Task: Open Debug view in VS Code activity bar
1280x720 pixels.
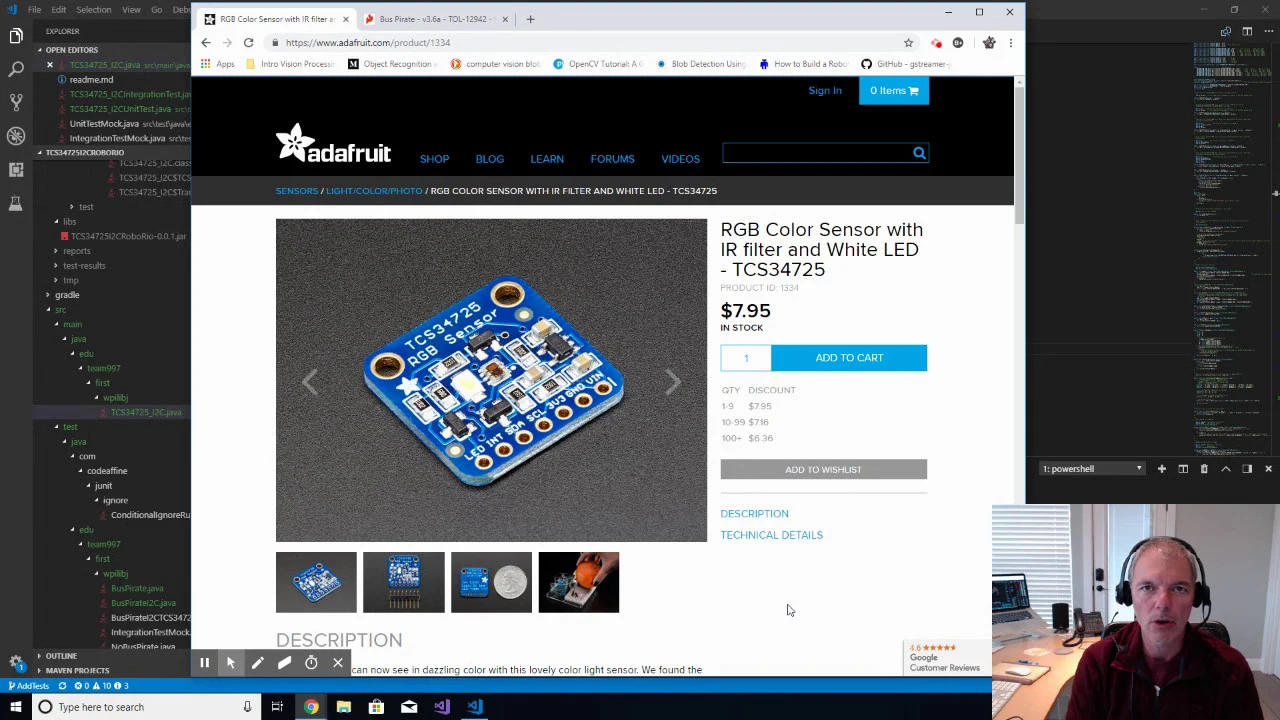Action: tap(16, 136)
